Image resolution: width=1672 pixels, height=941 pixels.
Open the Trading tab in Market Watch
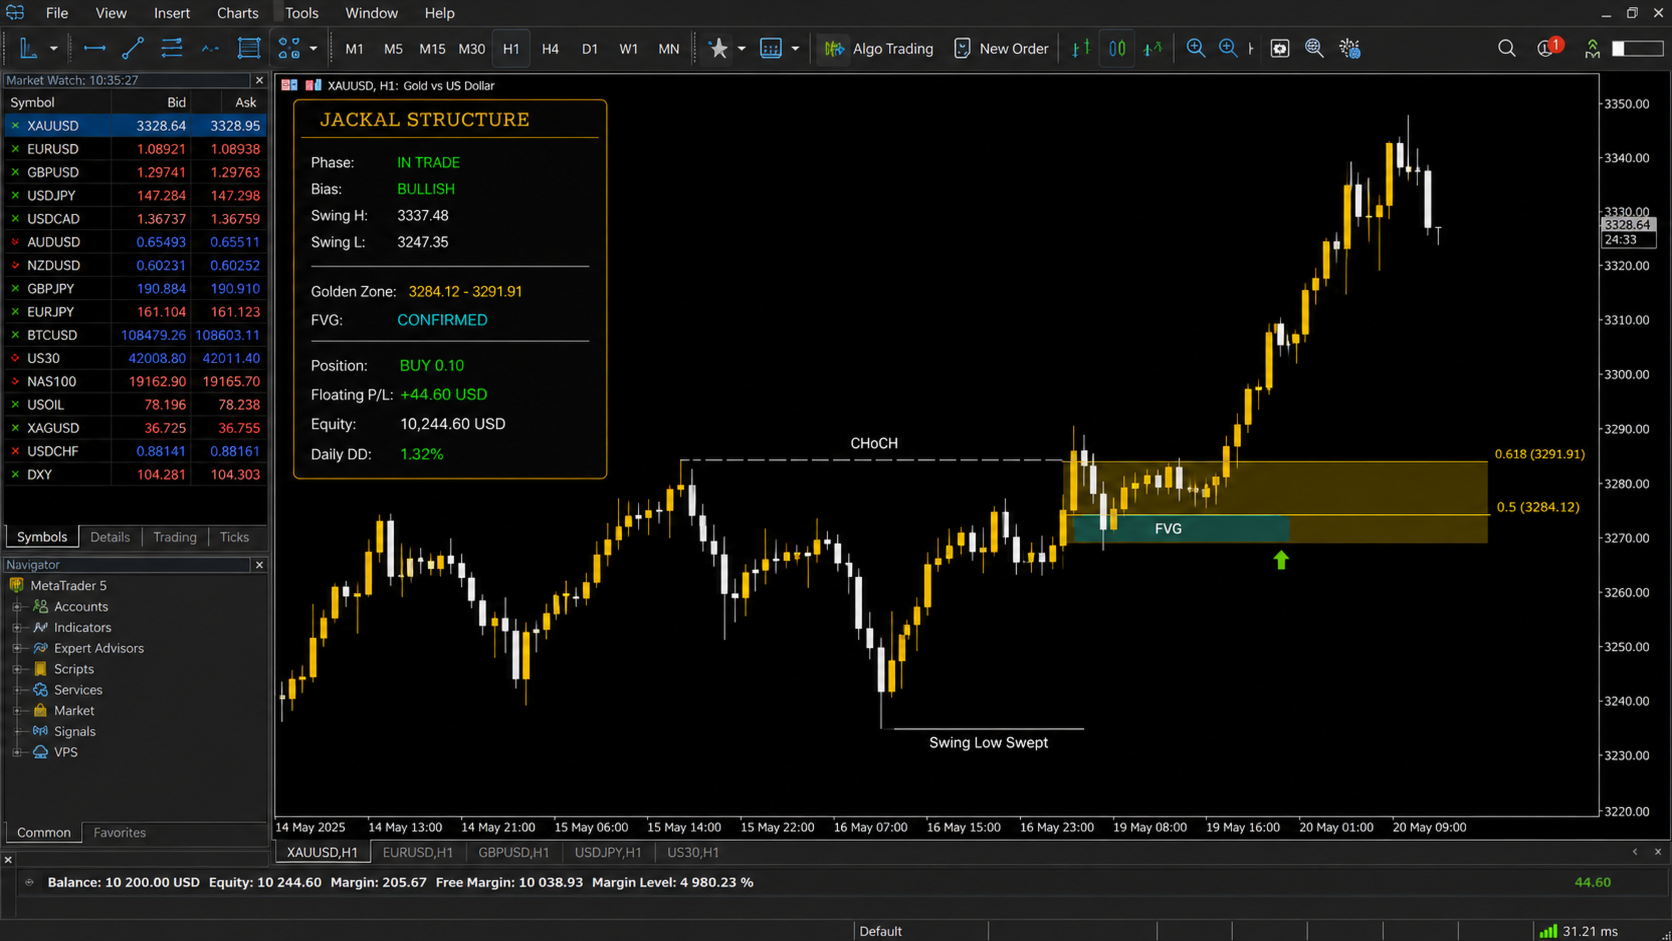pos(174,537)
